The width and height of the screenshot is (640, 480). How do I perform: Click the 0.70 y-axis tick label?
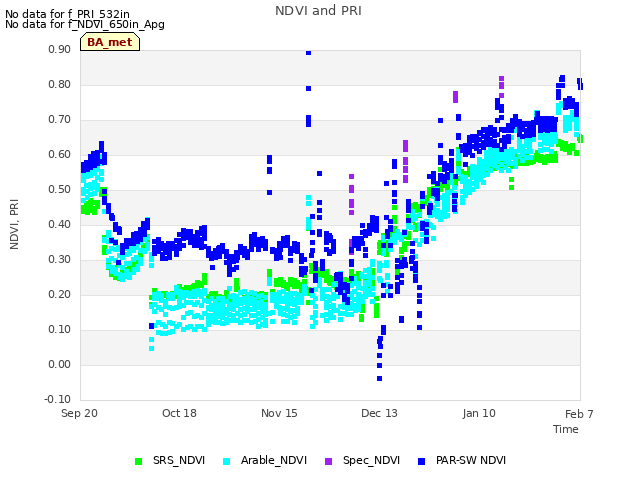point(59,120)
